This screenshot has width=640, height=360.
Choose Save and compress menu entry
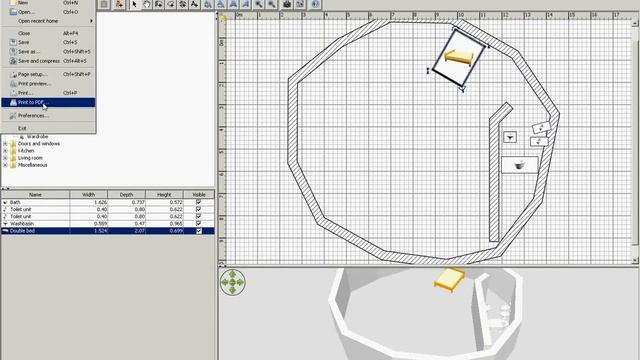point(48,61)
